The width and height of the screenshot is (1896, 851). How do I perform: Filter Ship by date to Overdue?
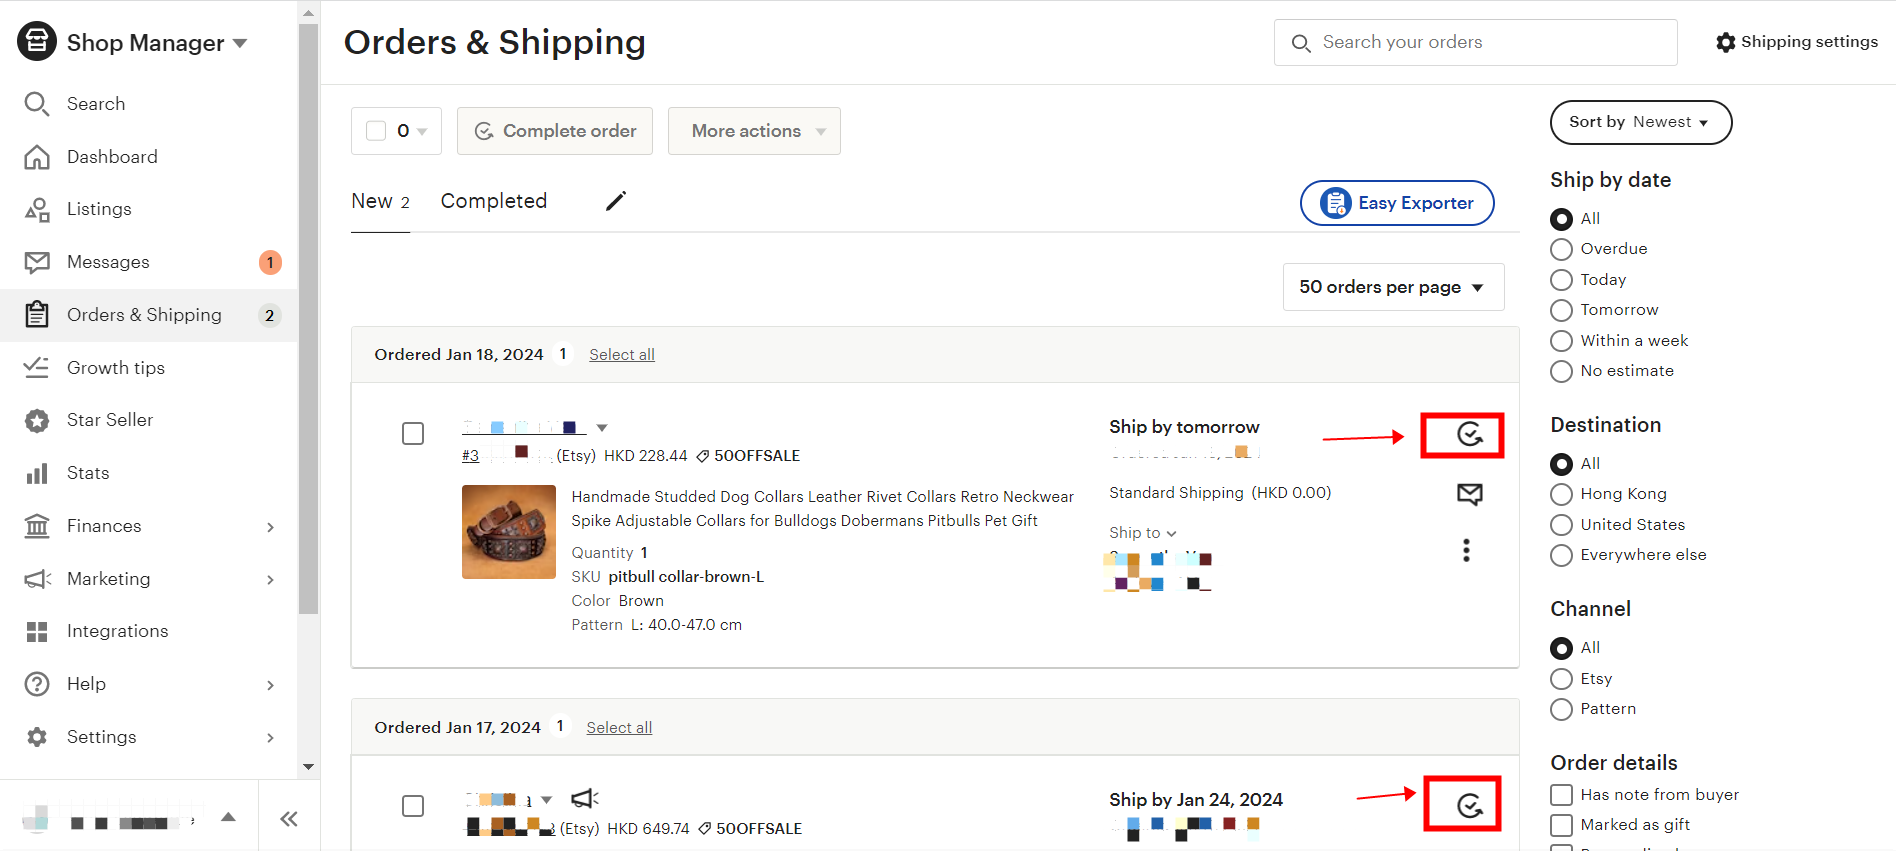coord(1561,249)
